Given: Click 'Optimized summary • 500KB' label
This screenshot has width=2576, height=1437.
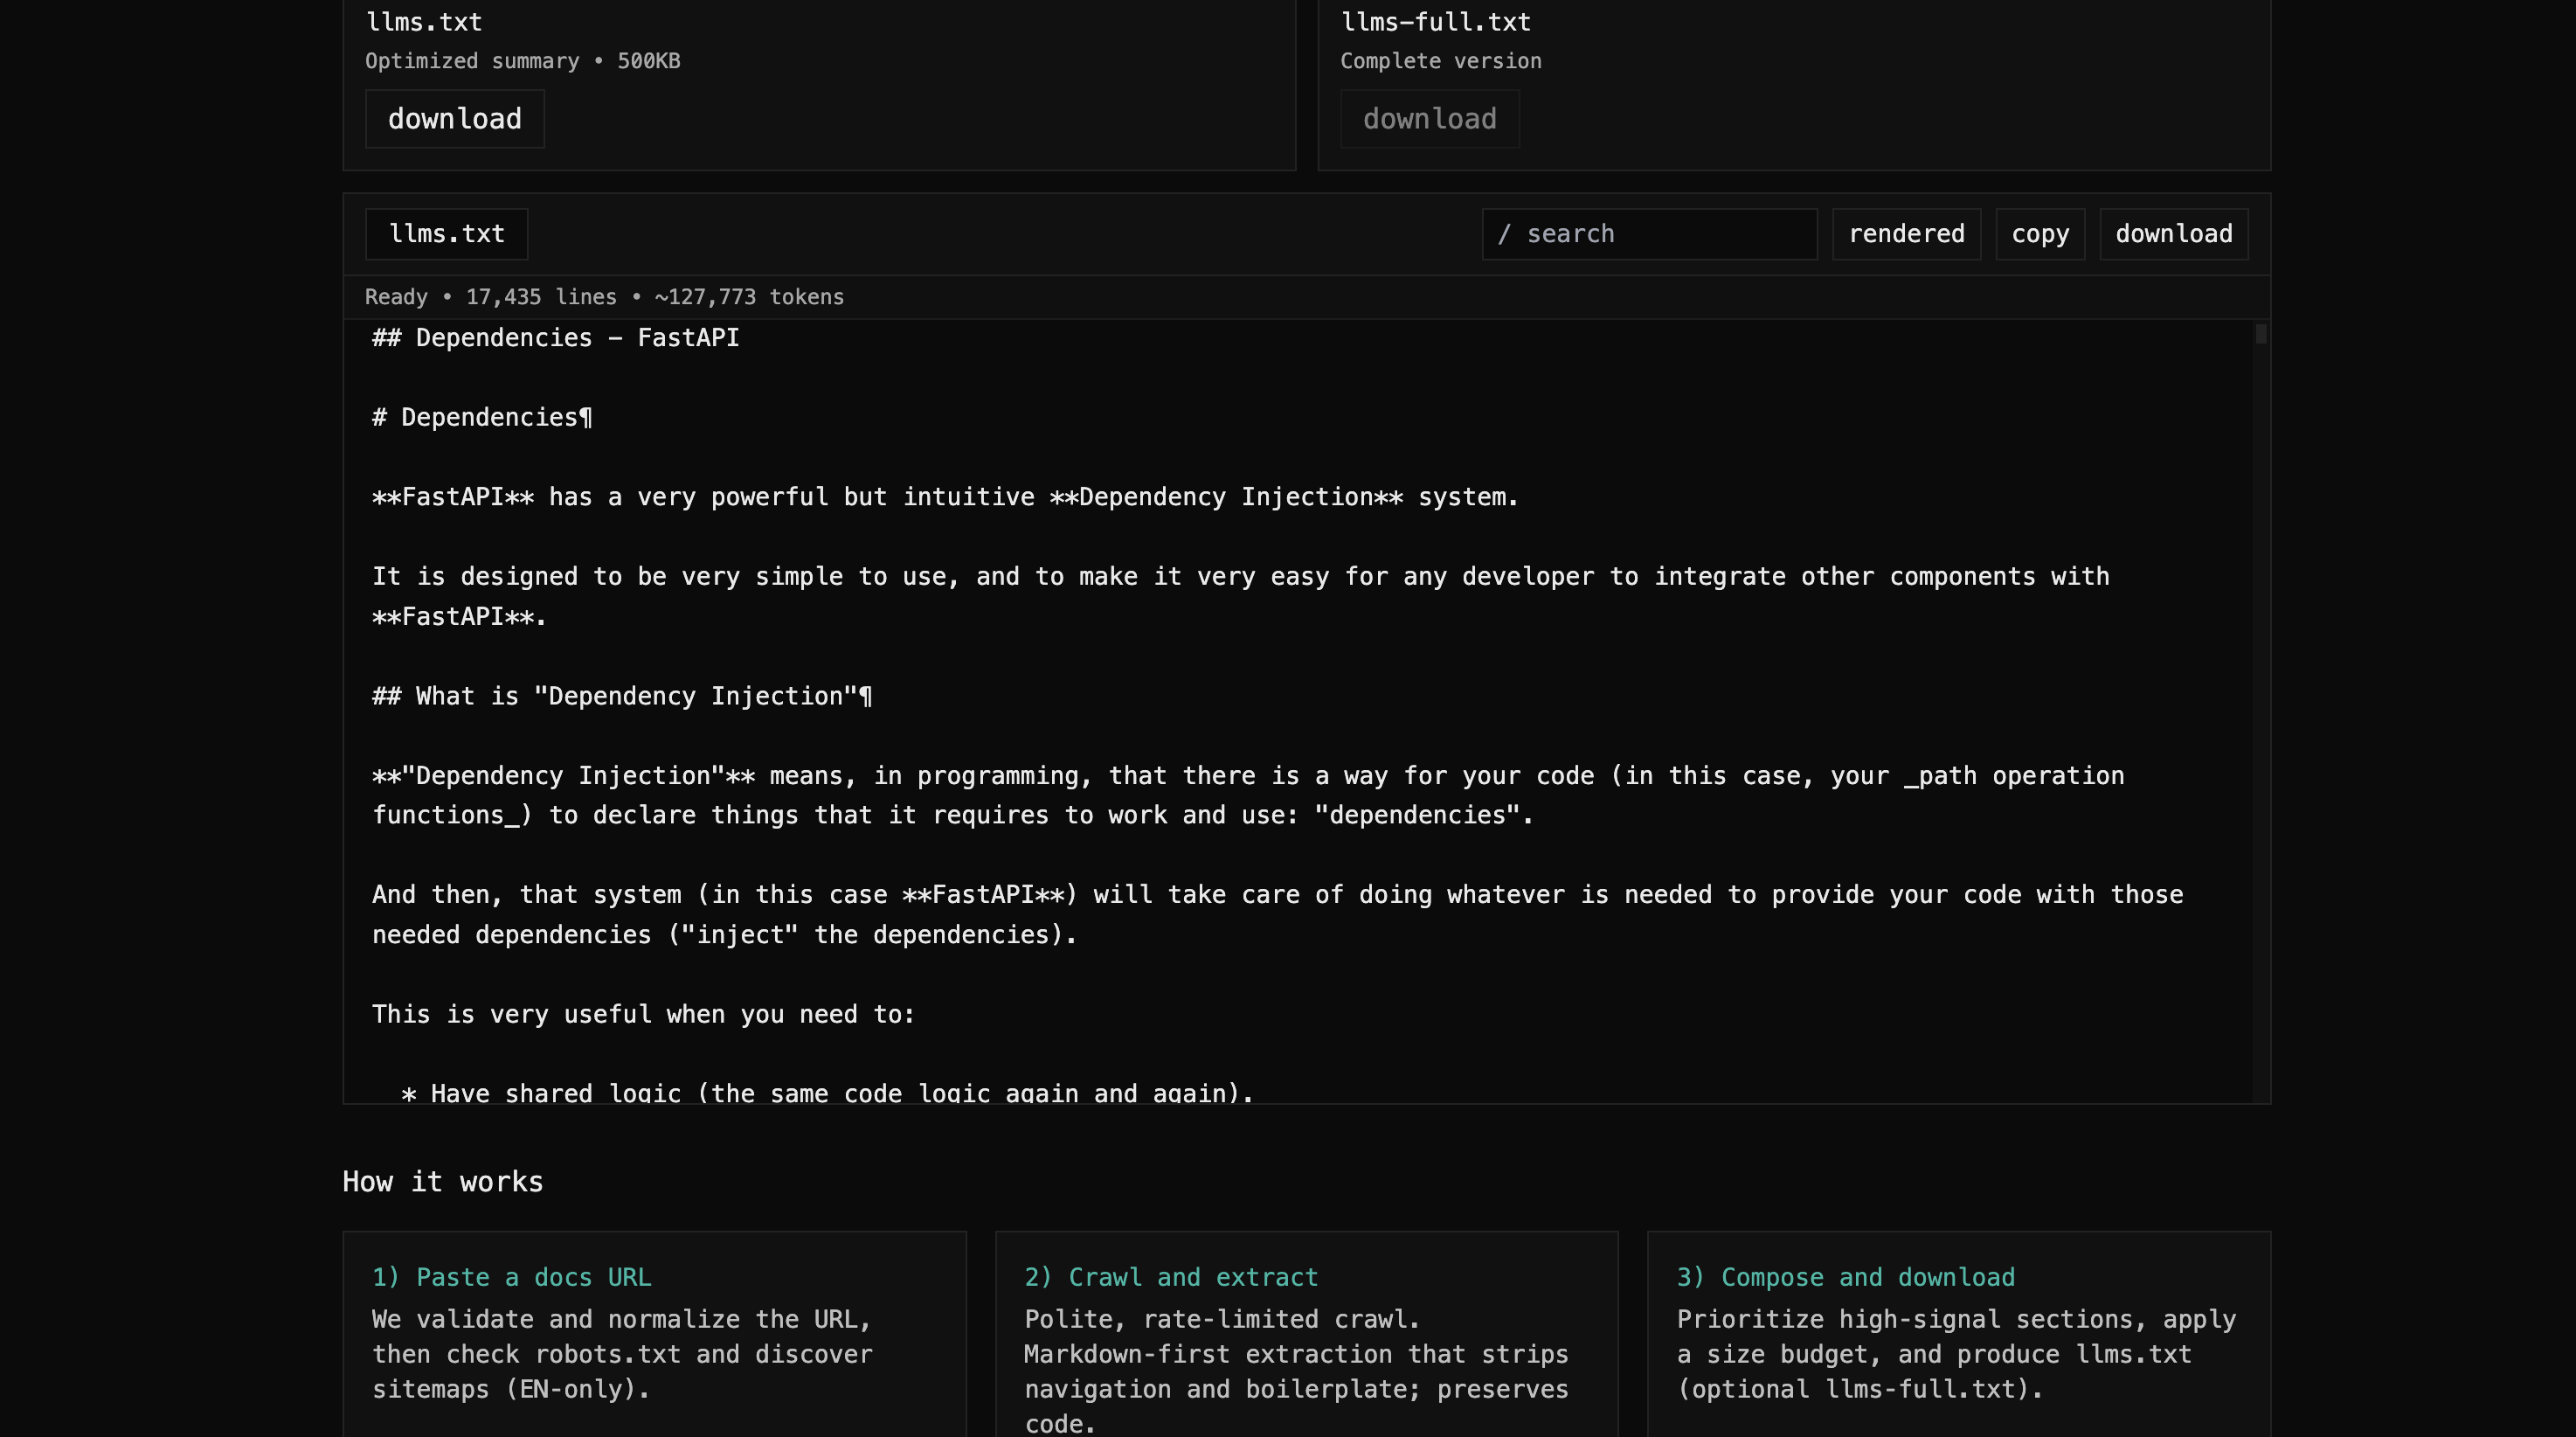Looking at the screenshot, I should [x=522, y=61].
